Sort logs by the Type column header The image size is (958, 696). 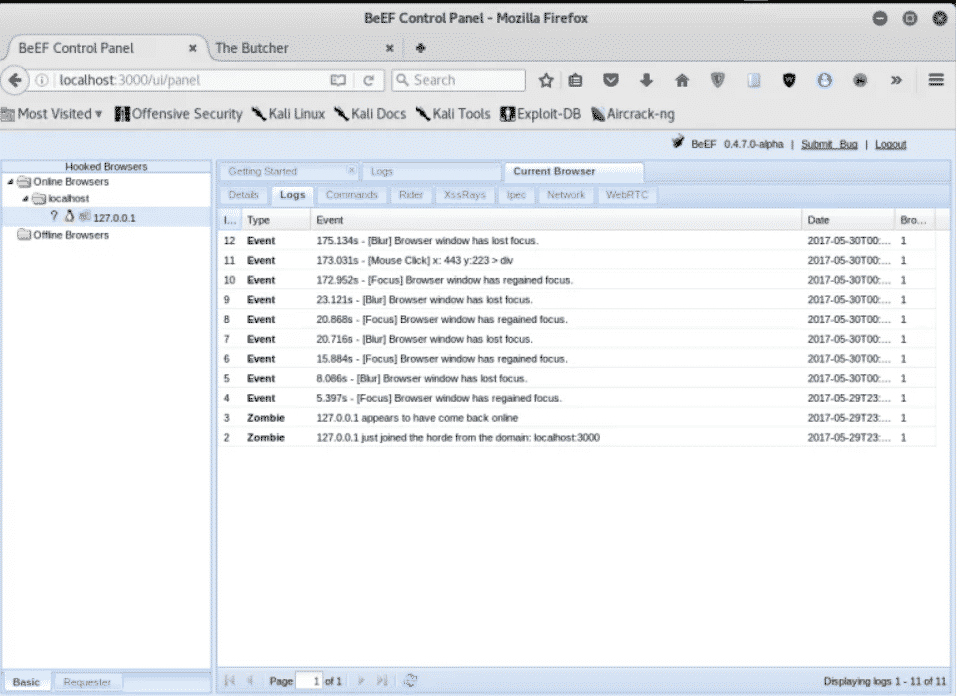pyautogui.click(x=276, y=220)
